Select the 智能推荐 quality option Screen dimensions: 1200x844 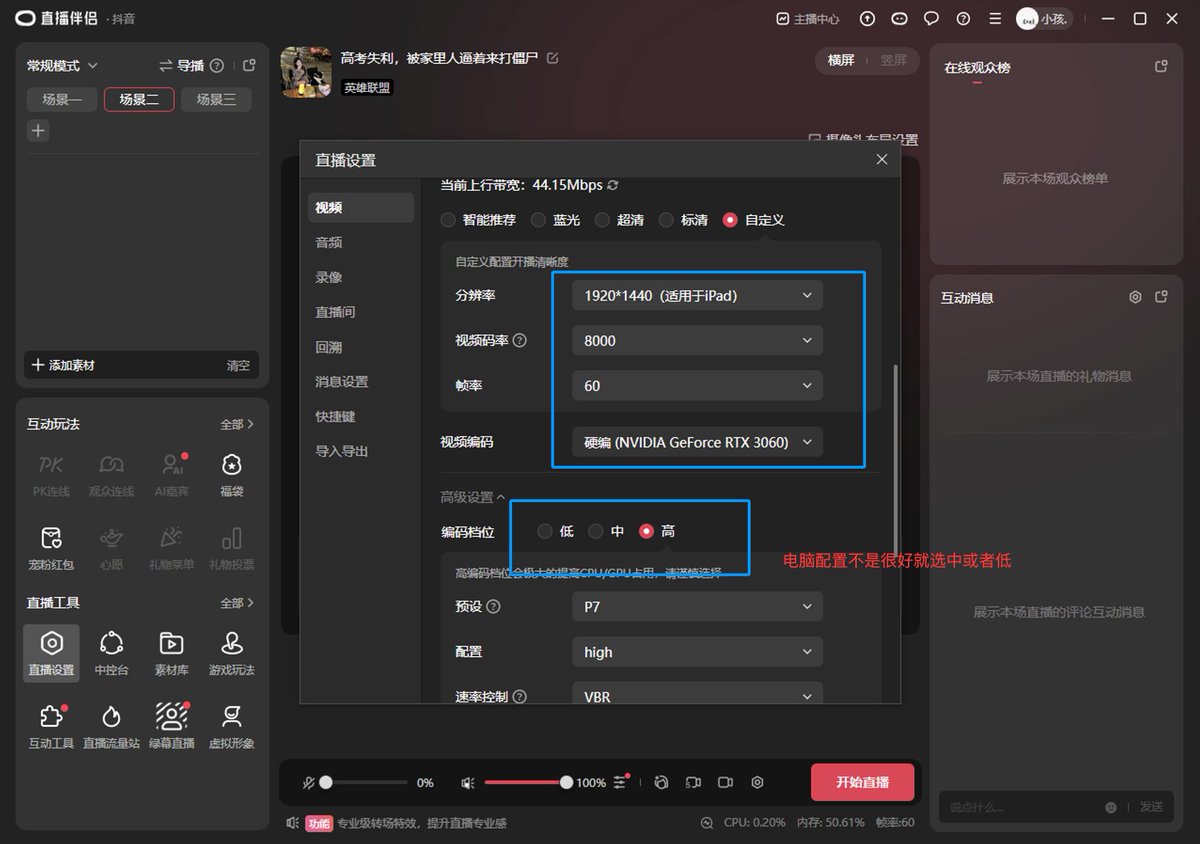[478, 220]
